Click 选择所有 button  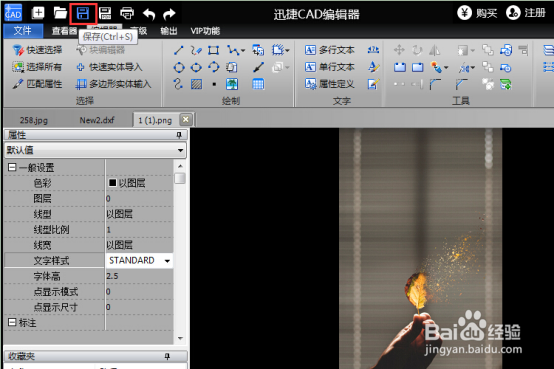pyautogui.click(x=37, y=67)
